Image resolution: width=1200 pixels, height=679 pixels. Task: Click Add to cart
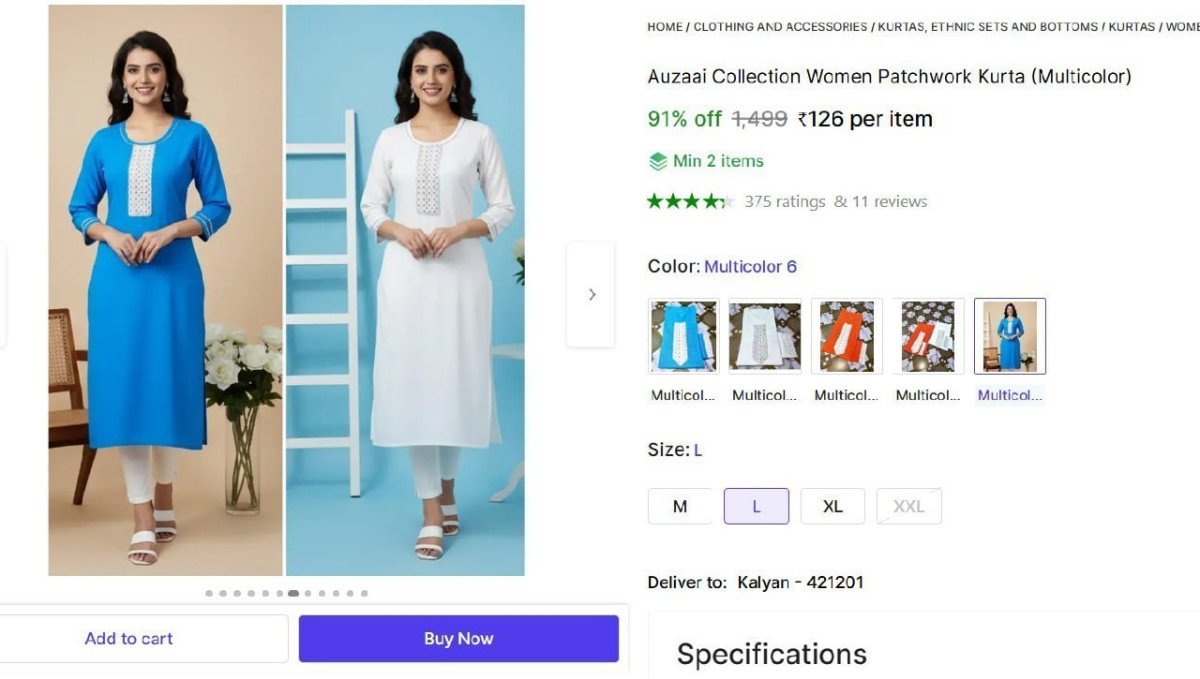(129, 638)
